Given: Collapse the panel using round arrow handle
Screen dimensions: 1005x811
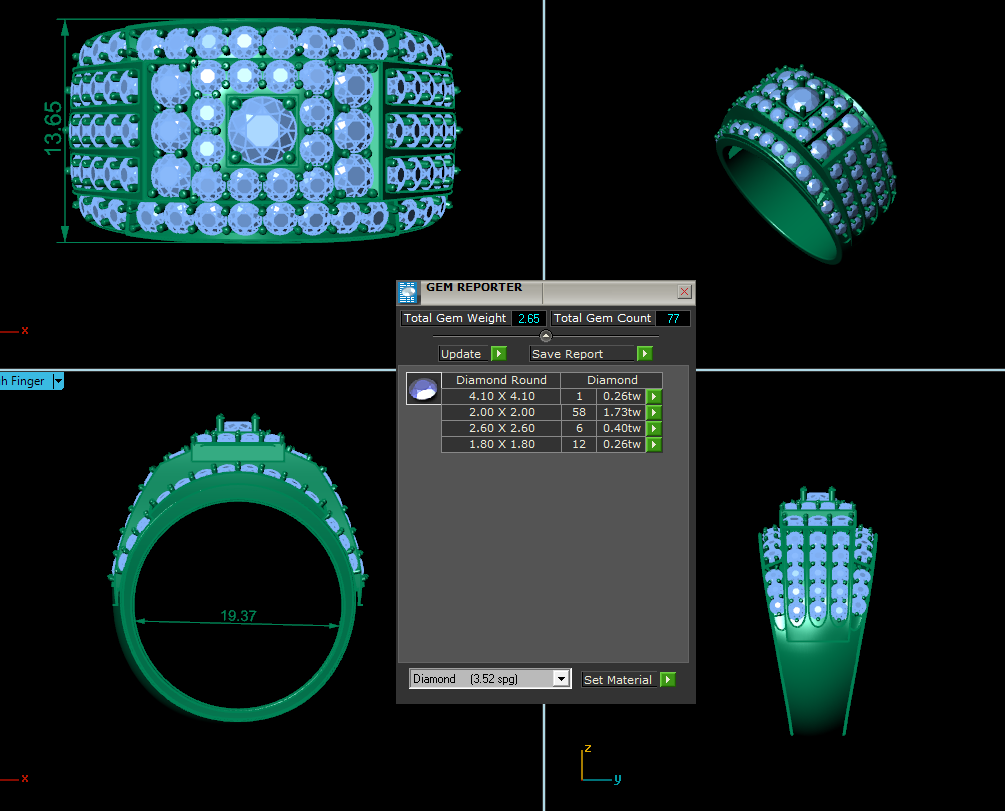Looking at the screenshot, I should pyautogui.click(x=545, y=336).
